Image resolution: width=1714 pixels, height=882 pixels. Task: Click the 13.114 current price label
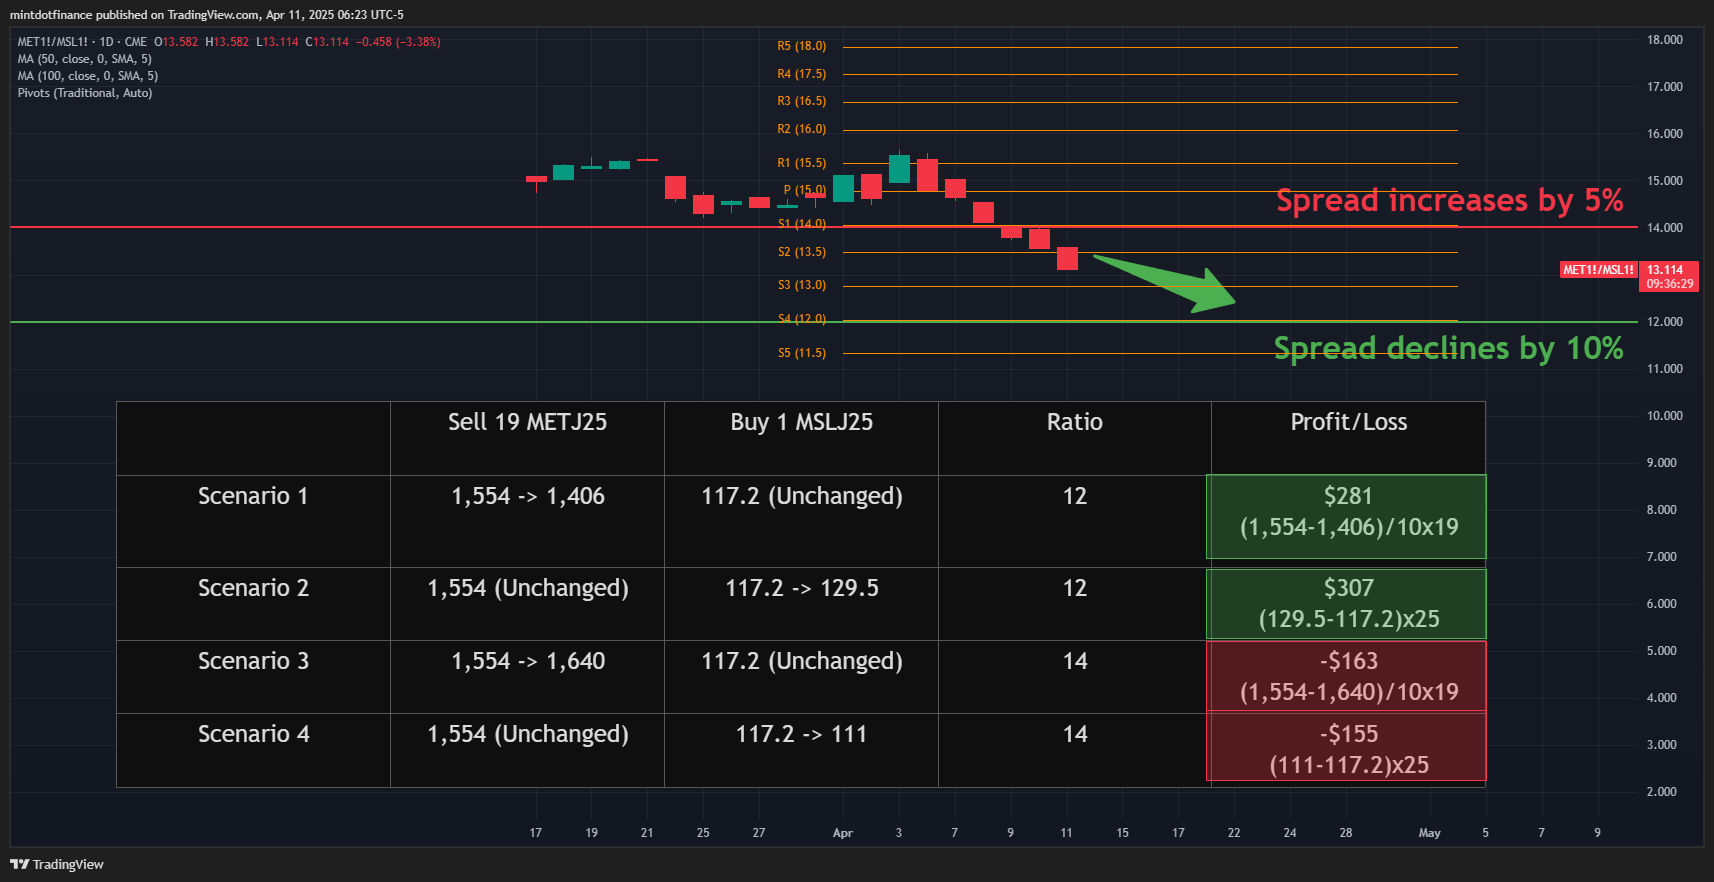[1665, 270]
